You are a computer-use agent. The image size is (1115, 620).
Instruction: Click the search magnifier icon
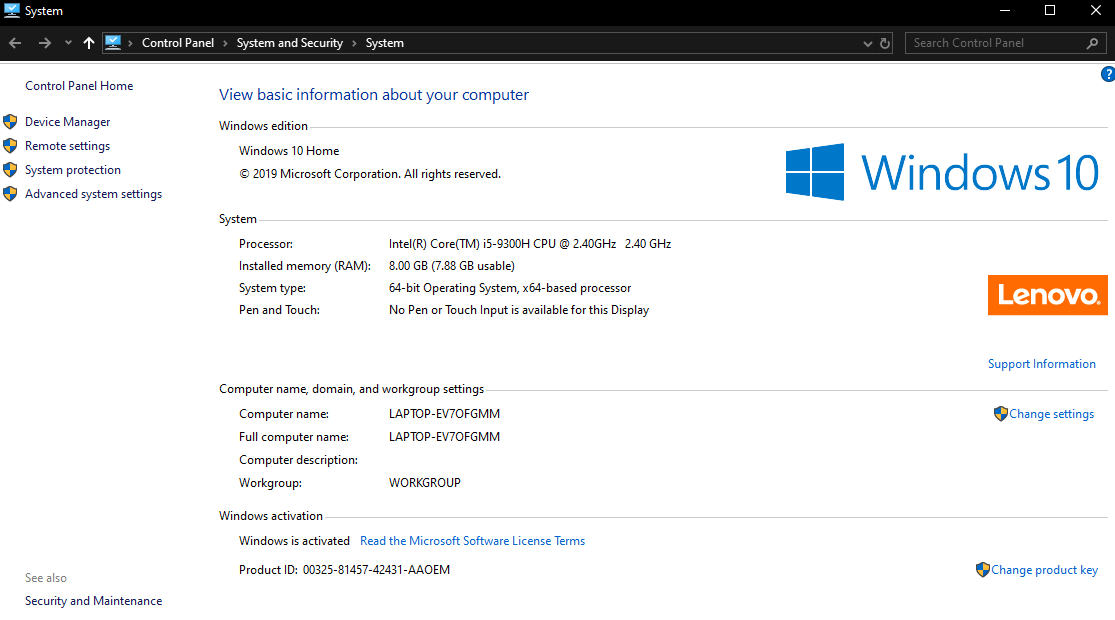pyautogui.click(x=1092, y=43)
